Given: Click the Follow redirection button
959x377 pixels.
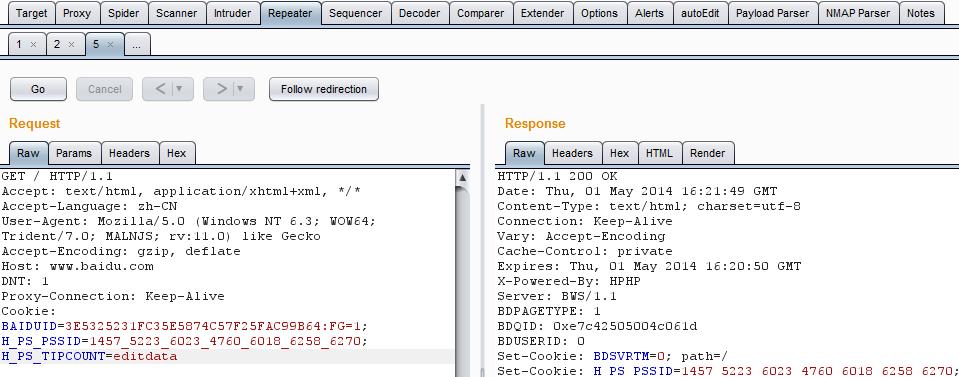Looking at the screenshot, I should pyautogui.click(x=324, y=89).
